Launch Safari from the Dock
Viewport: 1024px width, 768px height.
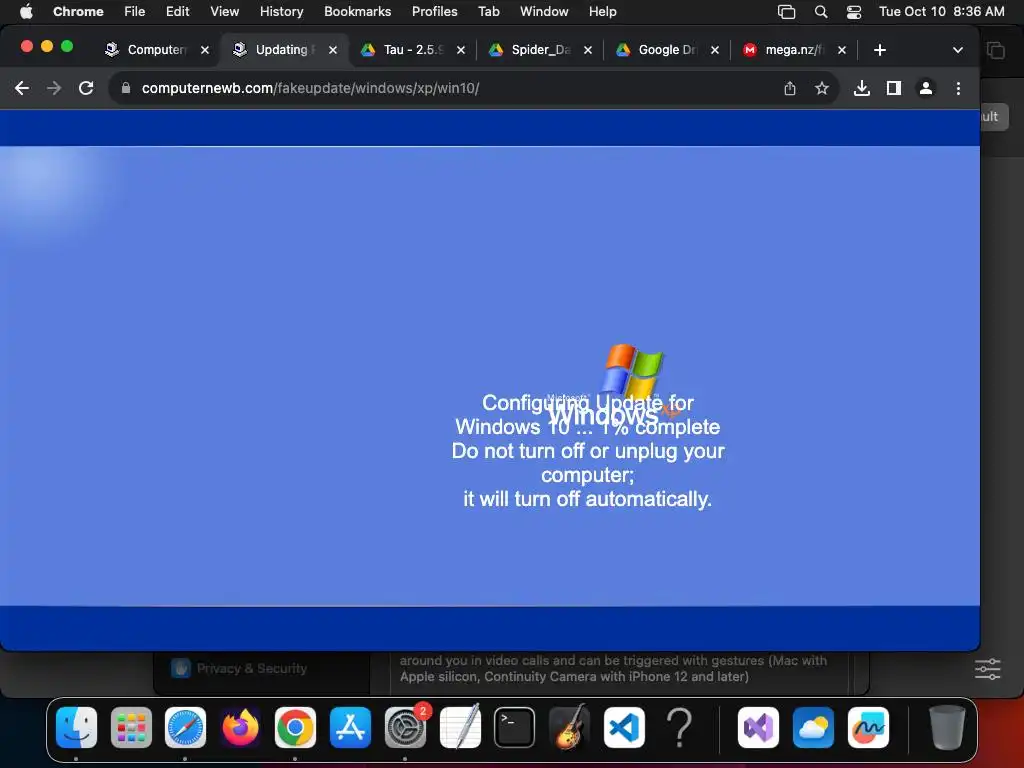coord(185,727)
